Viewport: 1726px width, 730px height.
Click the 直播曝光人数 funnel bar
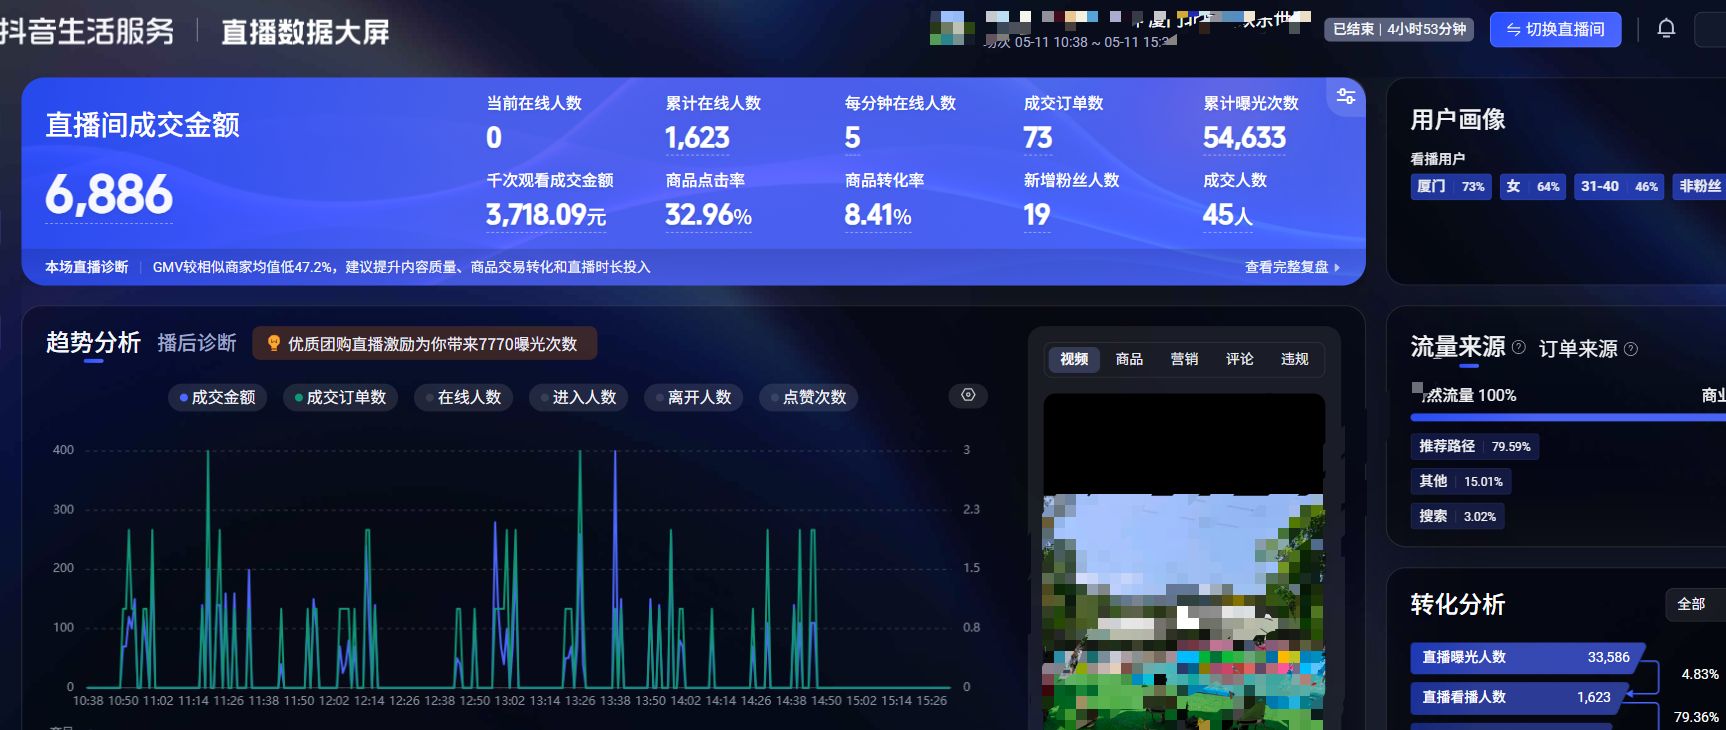1526,657
